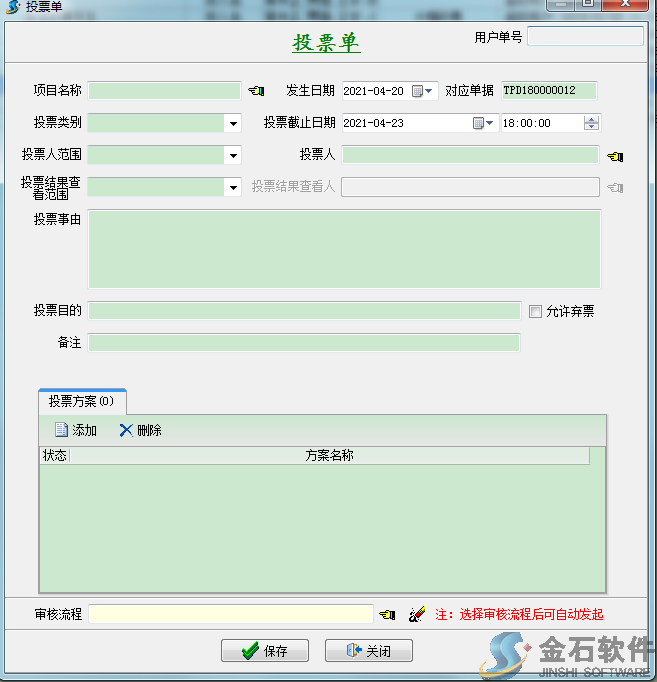
Task: Click the lookup icon beside 审核流程 field
Action: point(387,614)
